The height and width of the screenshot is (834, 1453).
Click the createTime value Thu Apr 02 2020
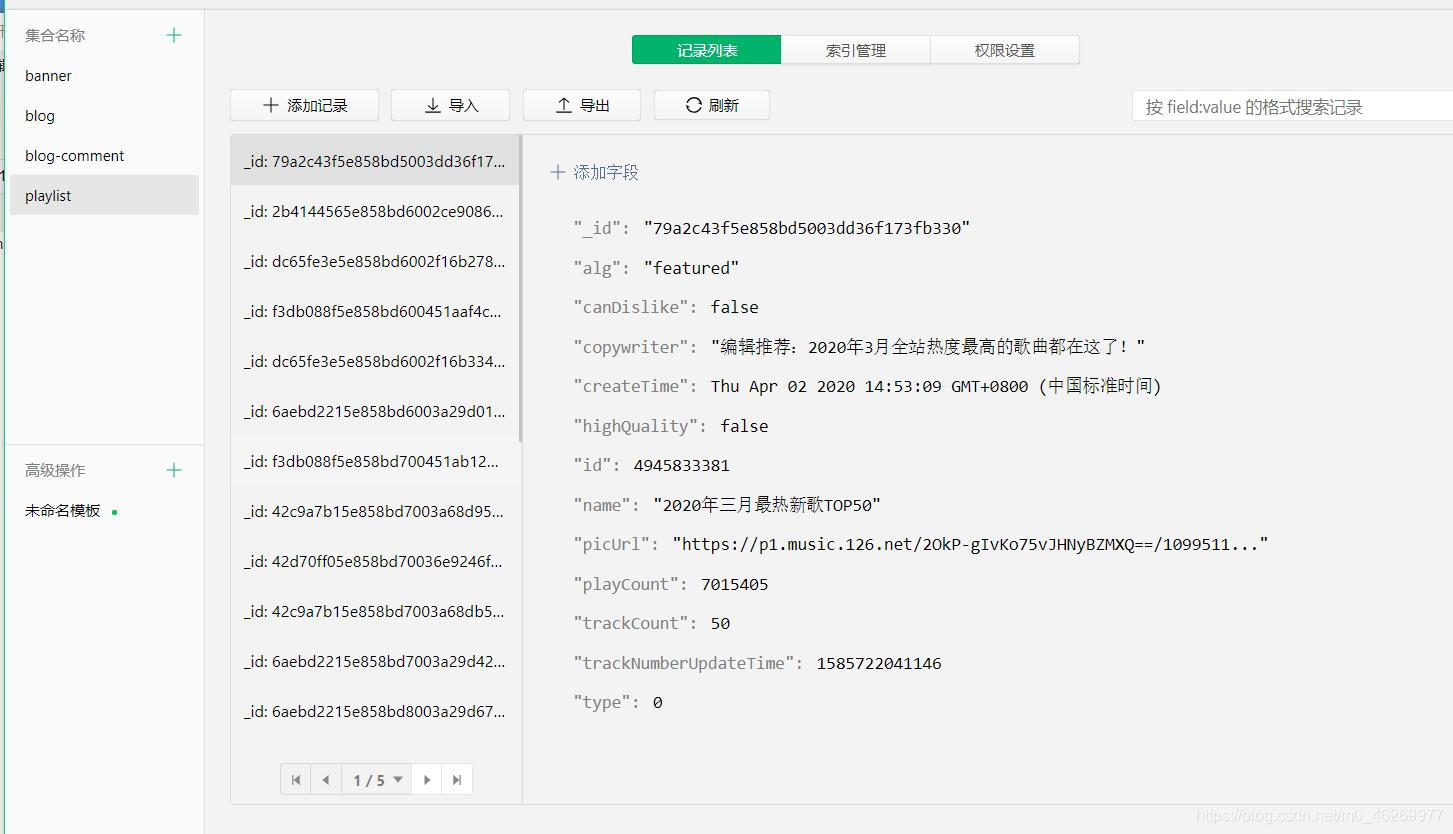(x=936, y=386)
